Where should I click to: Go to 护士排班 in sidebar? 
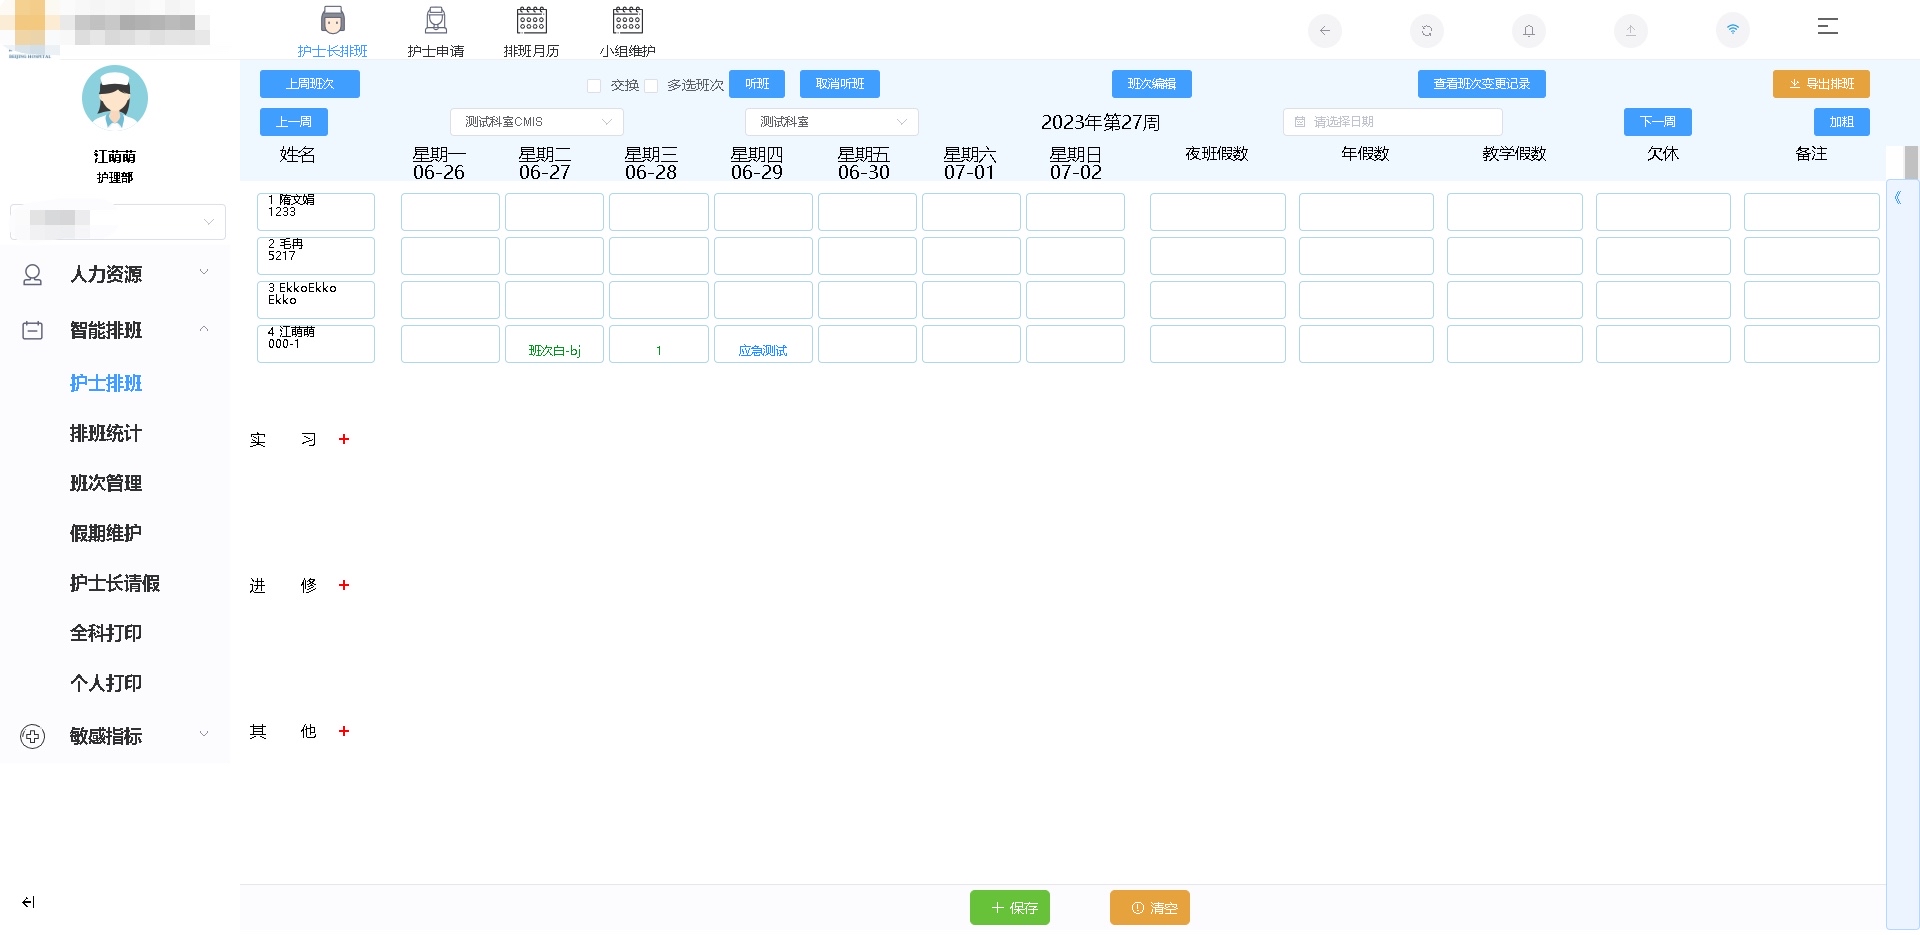coord(106,384)
